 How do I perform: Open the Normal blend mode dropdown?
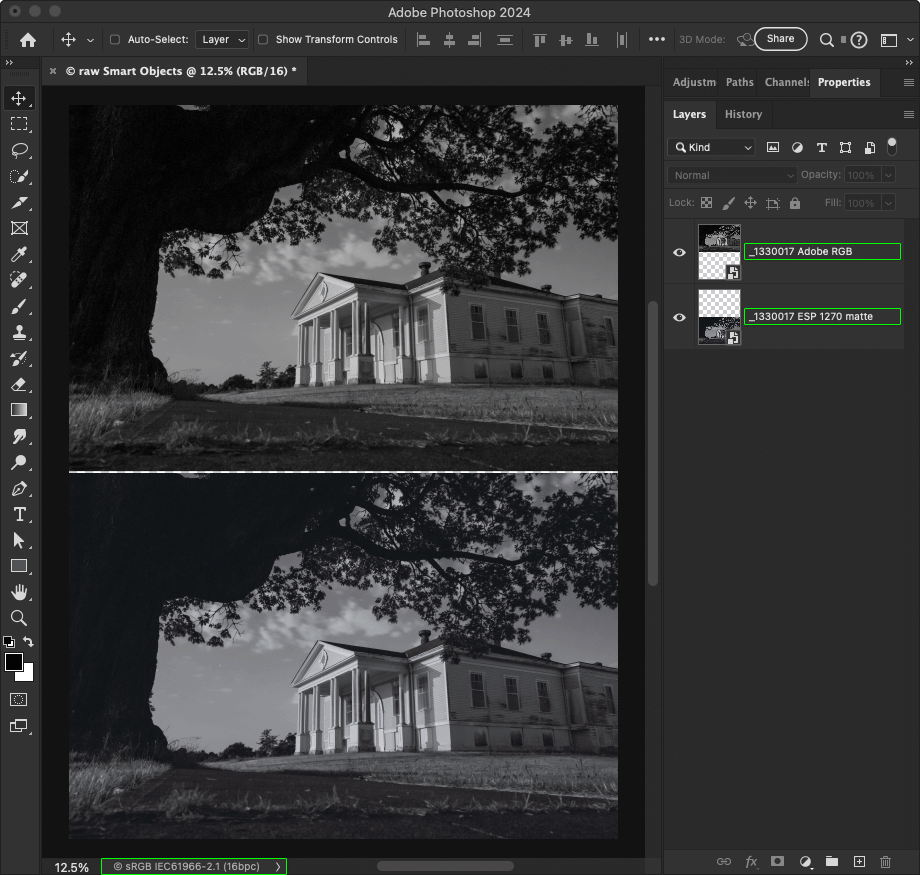732,175
